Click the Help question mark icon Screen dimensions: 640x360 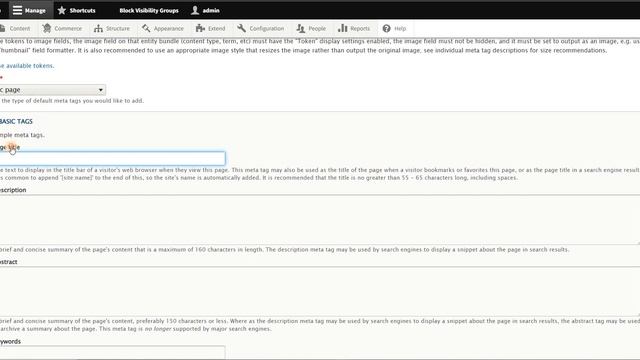tap(387, 28)
